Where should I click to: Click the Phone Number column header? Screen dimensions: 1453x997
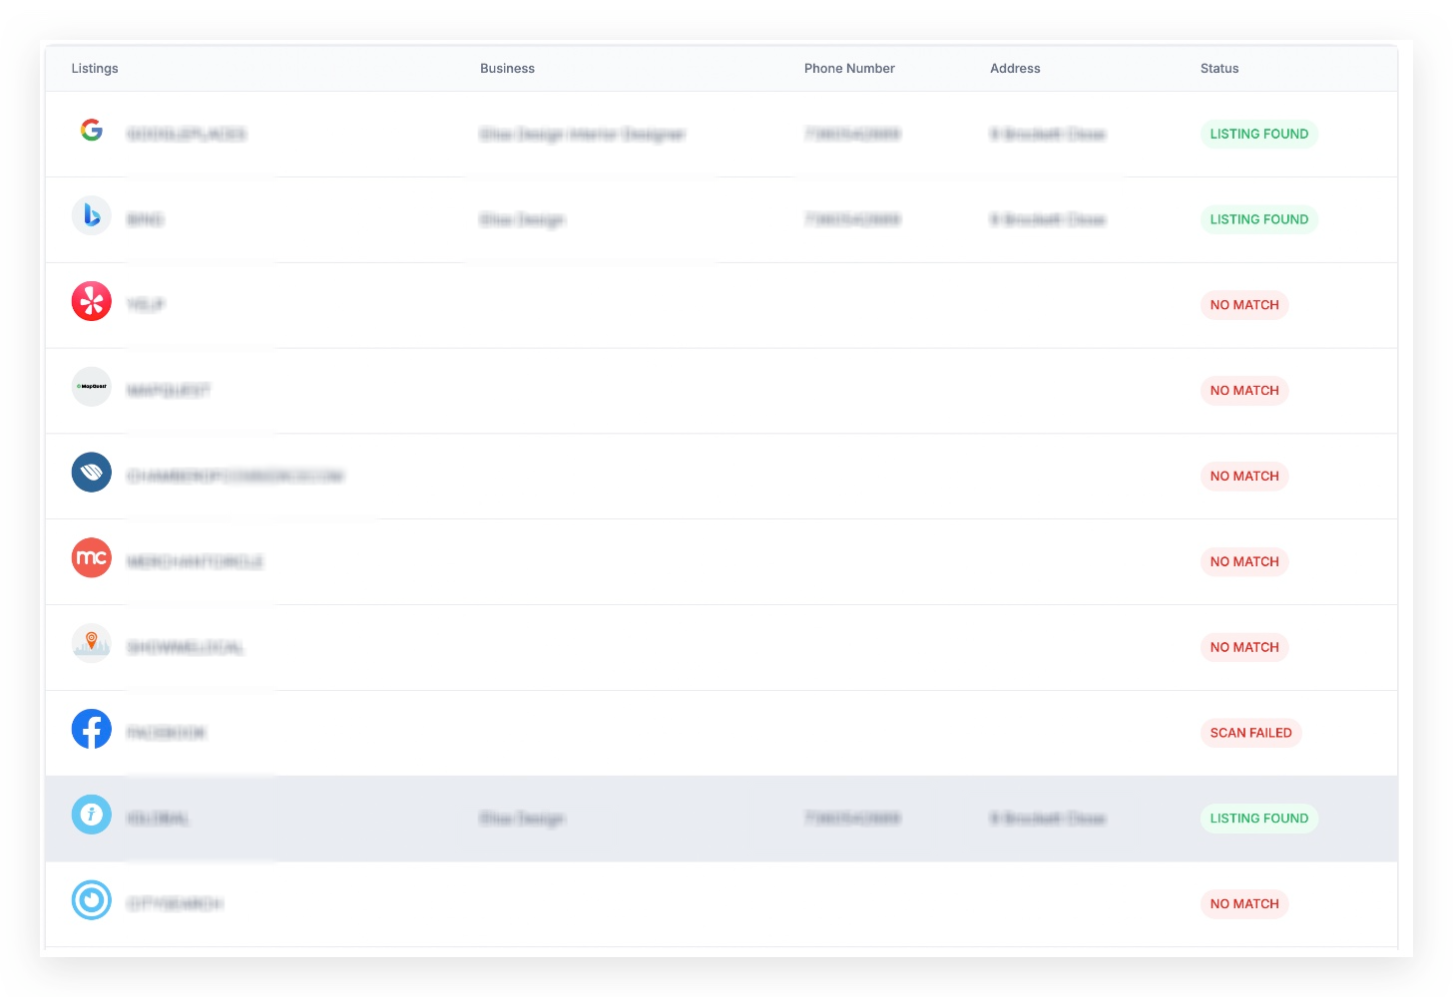(x=849, y=68)
